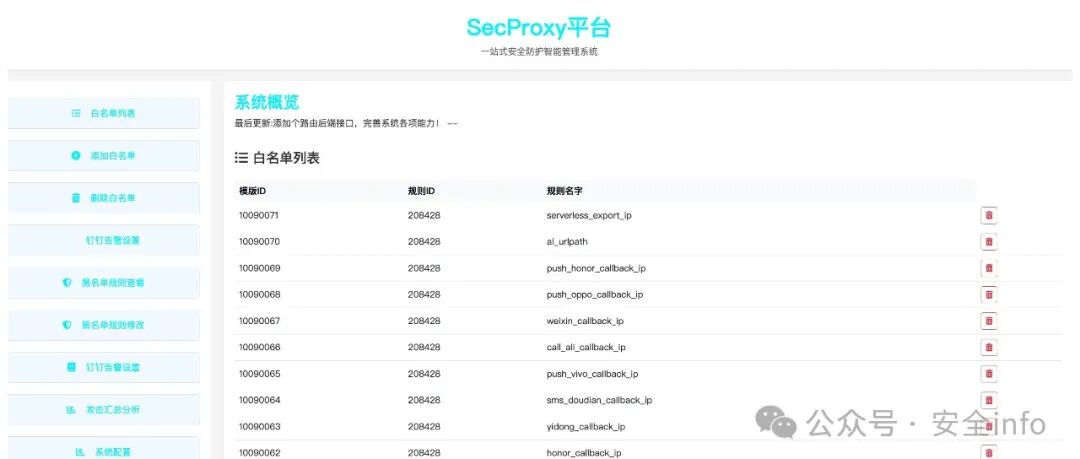Click the 规则名字 column header
1080x459 pixels.
(x=565, y=190)
